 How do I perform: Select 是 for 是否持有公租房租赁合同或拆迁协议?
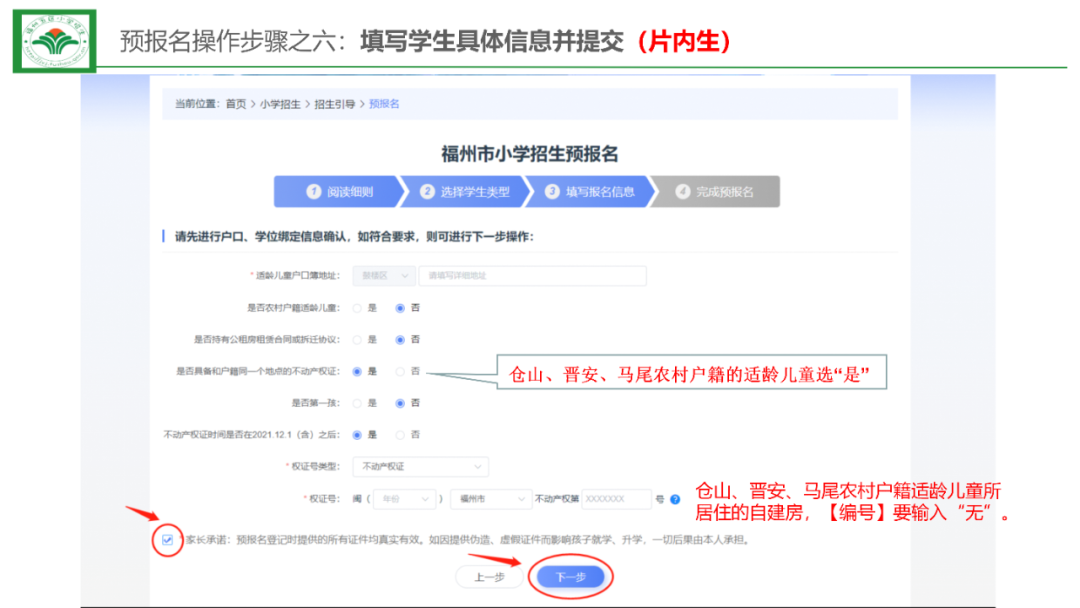coord(357,340)
